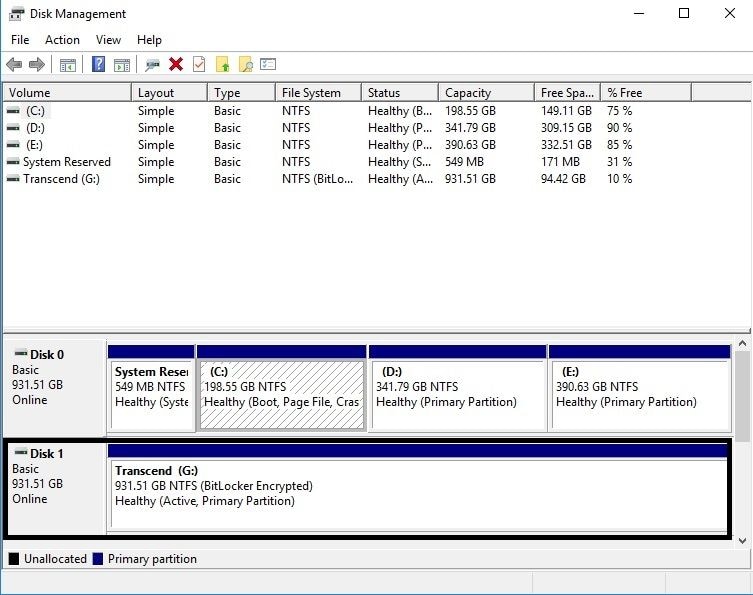Open the View menu

pyautogui.click(x=108, y=40)
